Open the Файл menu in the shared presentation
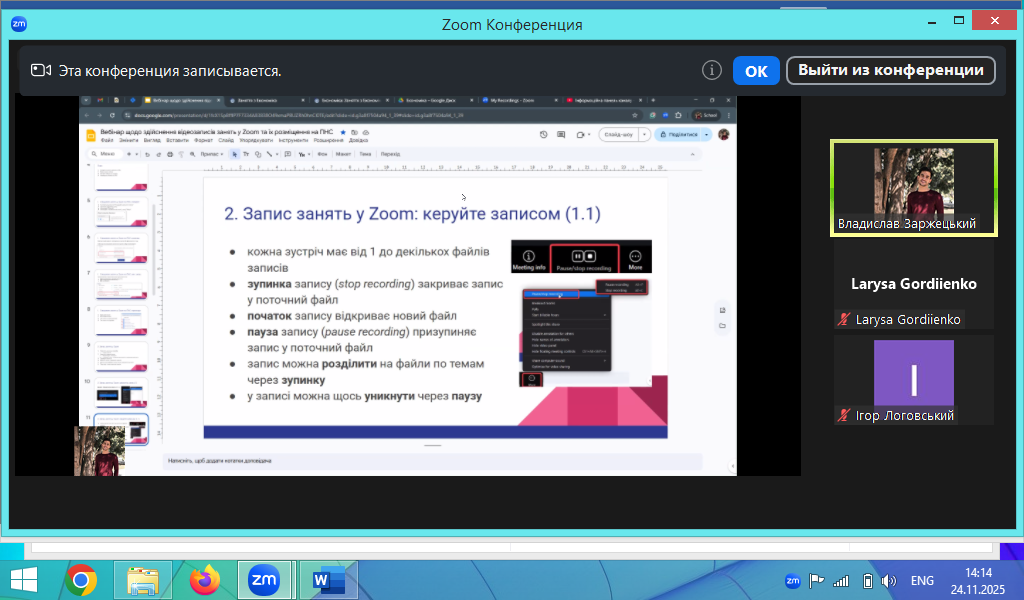Viewport: 1024px width, 600px height. tap(107, 141)
